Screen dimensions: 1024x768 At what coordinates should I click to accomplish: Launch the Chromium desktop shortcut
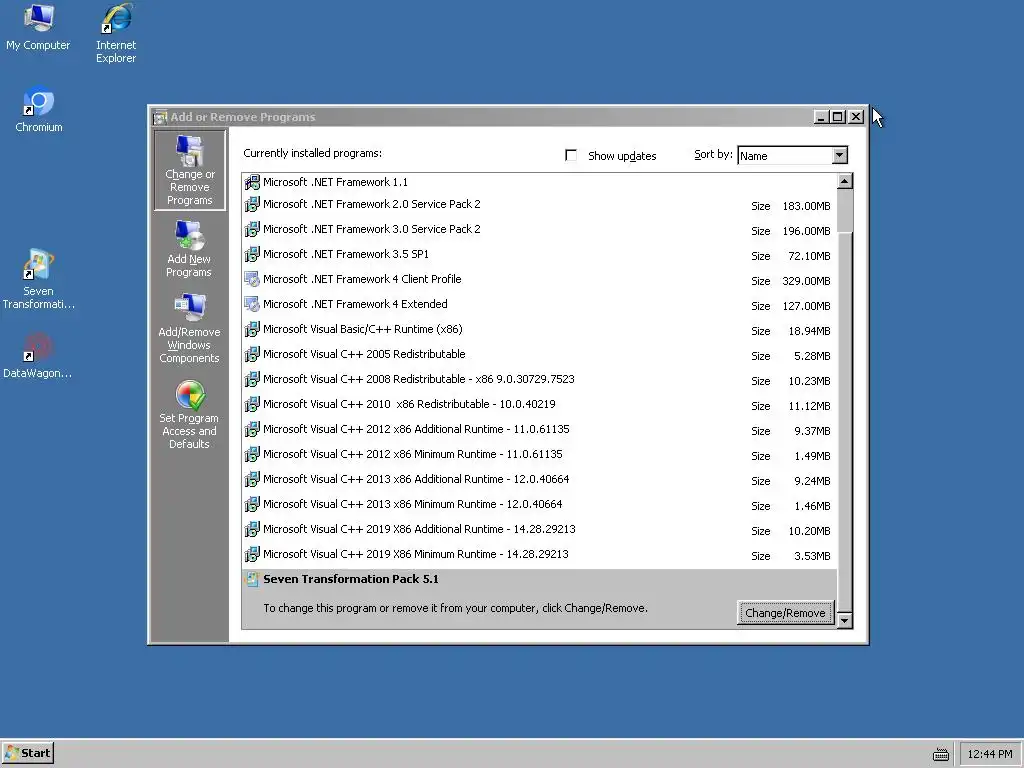(39, 109)
